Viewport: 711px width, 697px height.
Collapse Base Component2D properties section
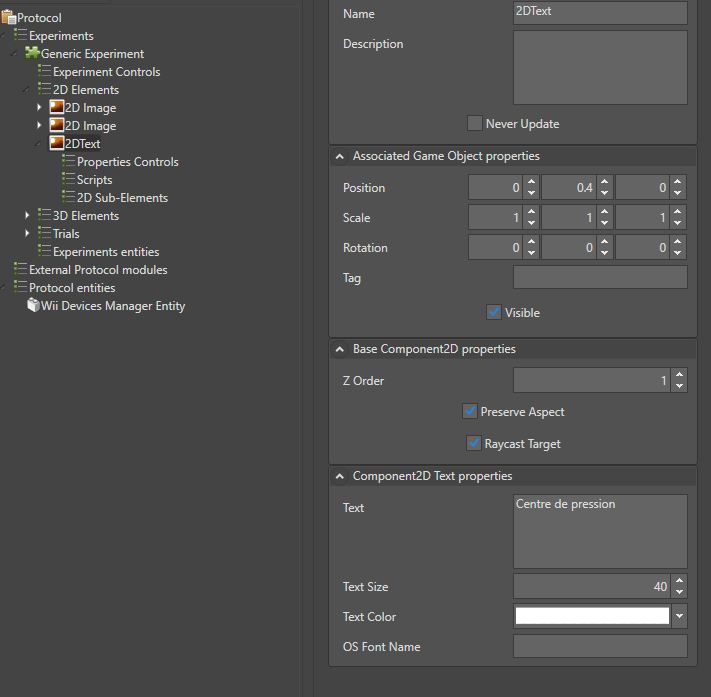(x=339, y=349)
